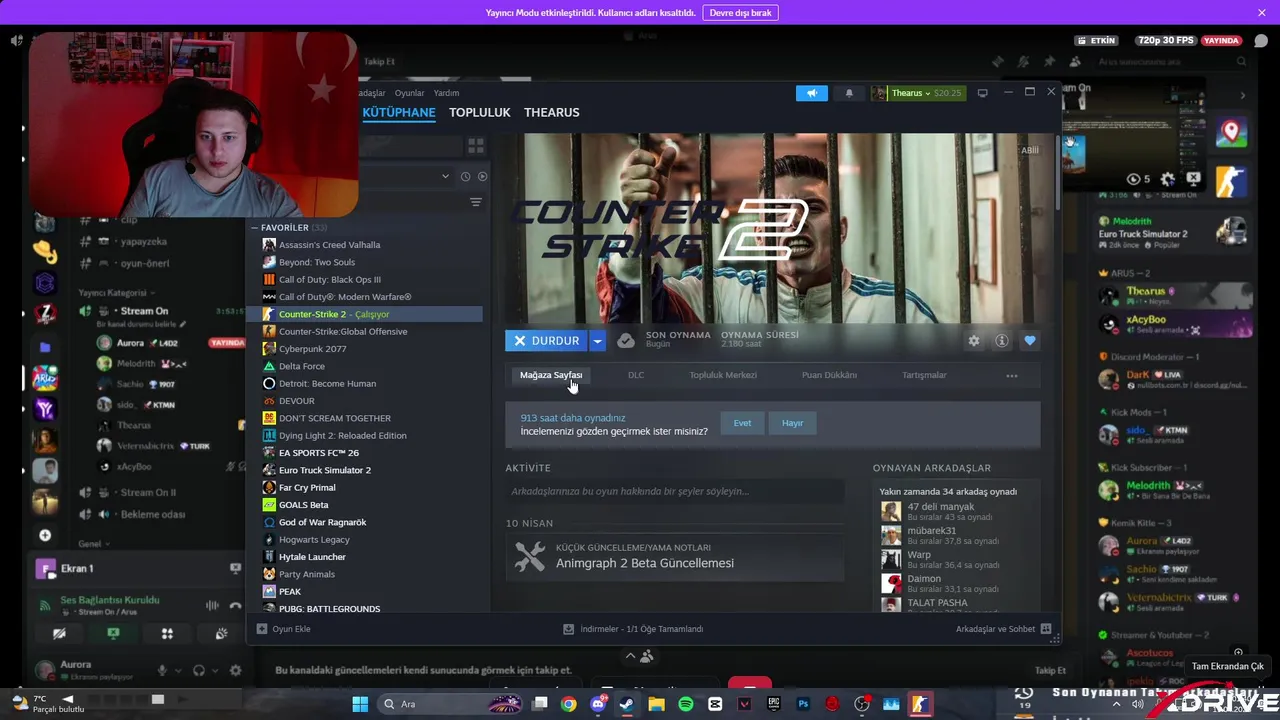The width and height of the screenshot is (1280, 720).
Task: Expand the library category dropdown chevron
Action: pyautogui.click(x=445, y=176)
